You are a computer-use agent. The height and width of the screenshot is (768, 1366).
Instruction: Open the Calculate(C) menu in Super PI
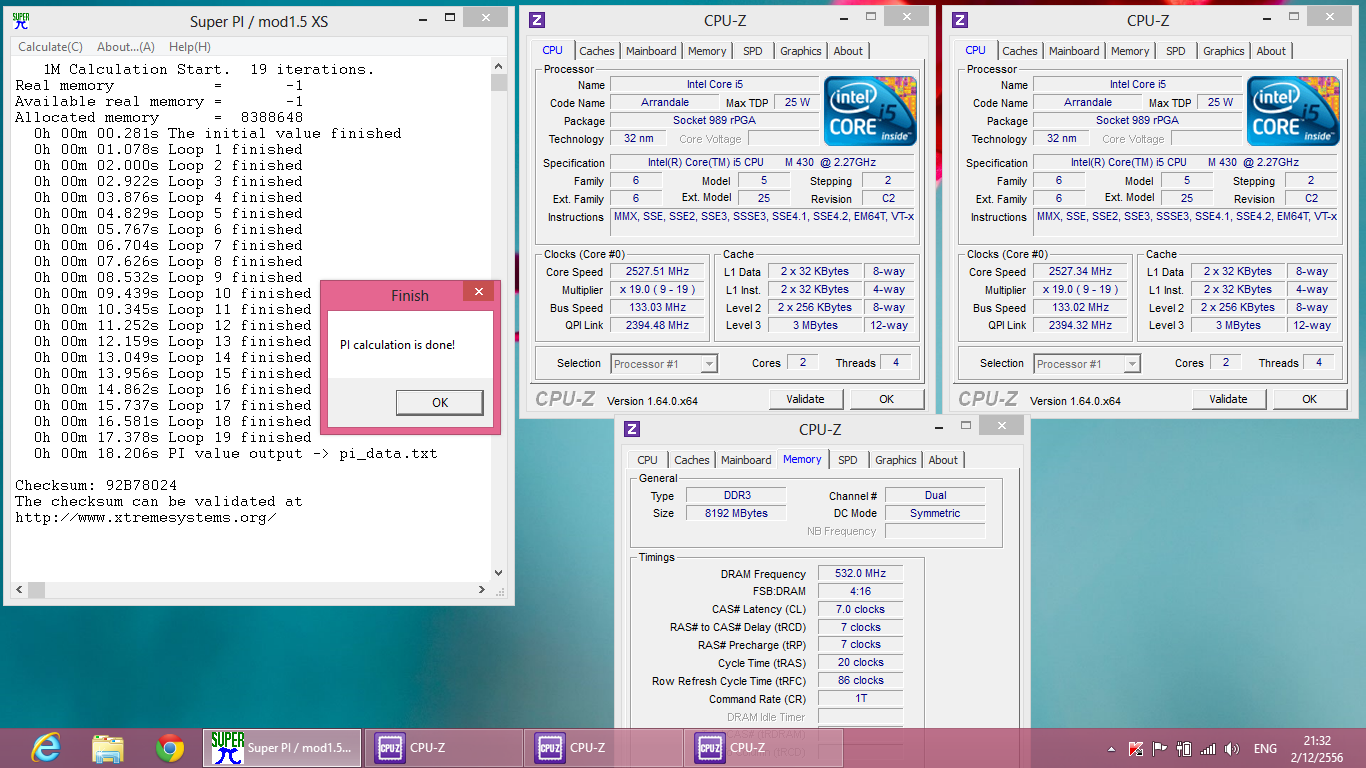(51, 47)
